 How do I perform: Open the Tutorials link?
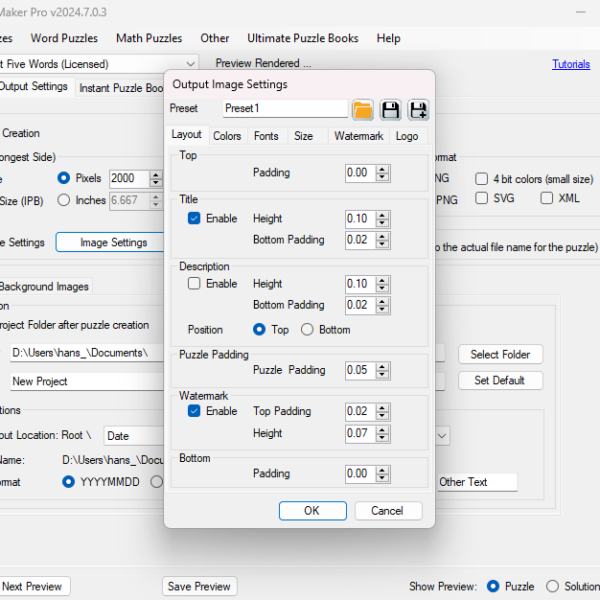[570, 64]
